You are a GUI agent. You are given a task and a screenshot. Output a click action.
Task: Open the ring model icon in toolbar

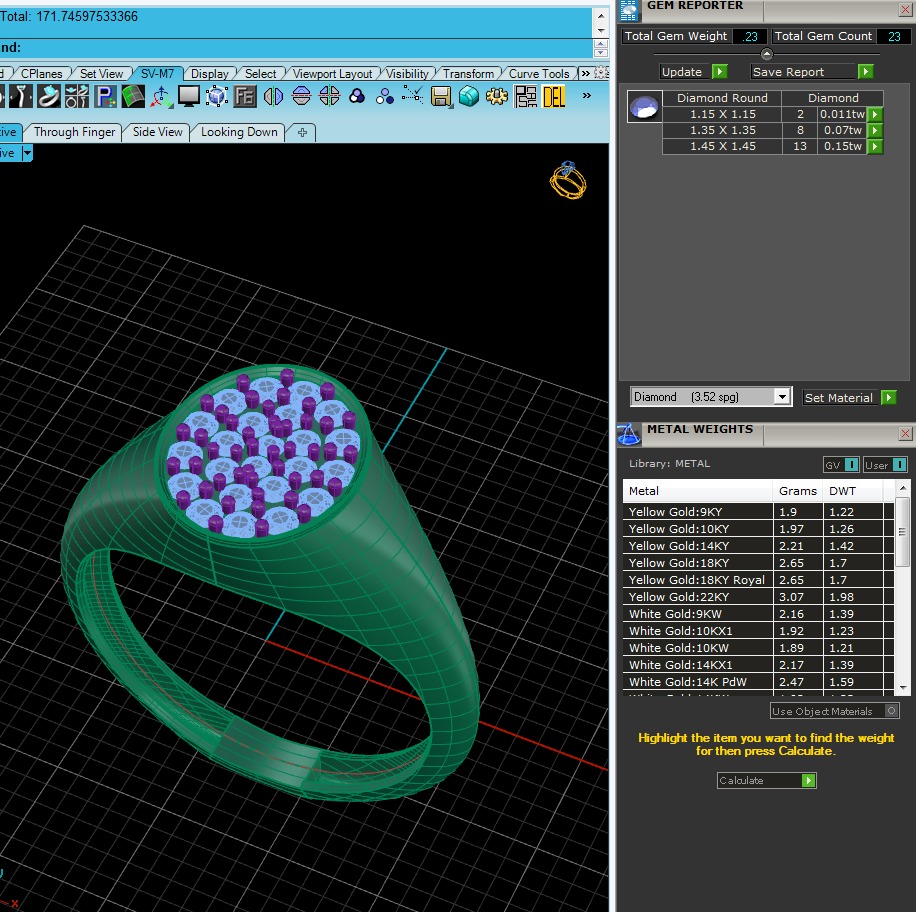pos(48,96)
